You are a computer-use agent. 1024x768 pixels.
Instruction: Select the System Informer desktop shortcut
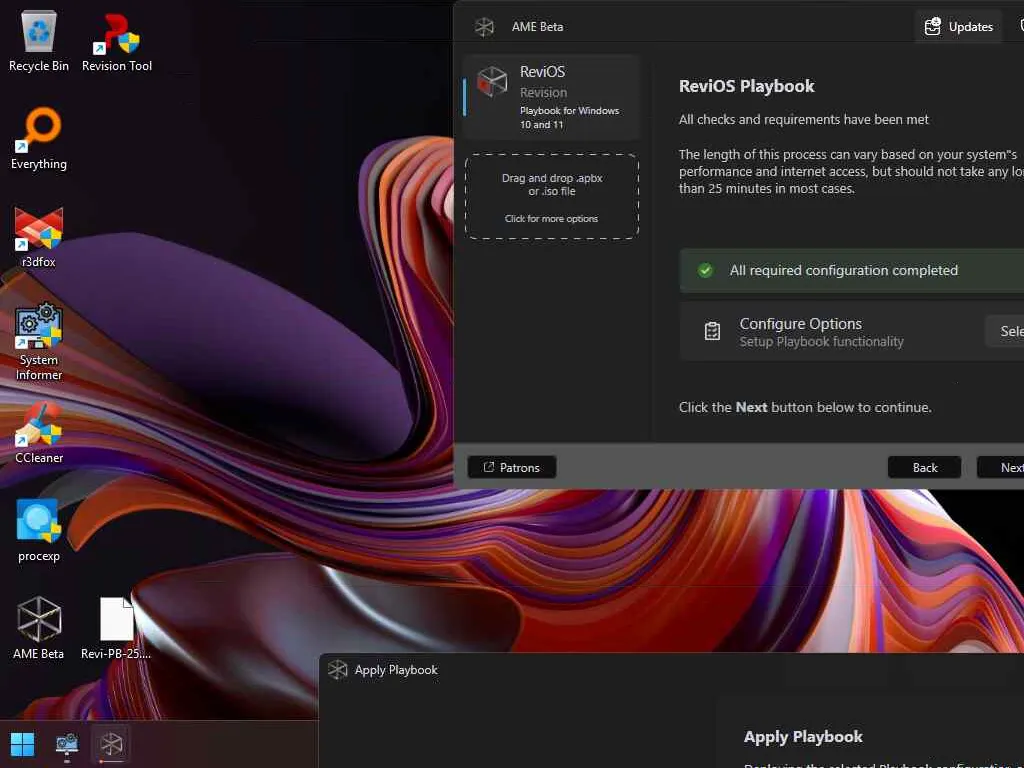39,342
